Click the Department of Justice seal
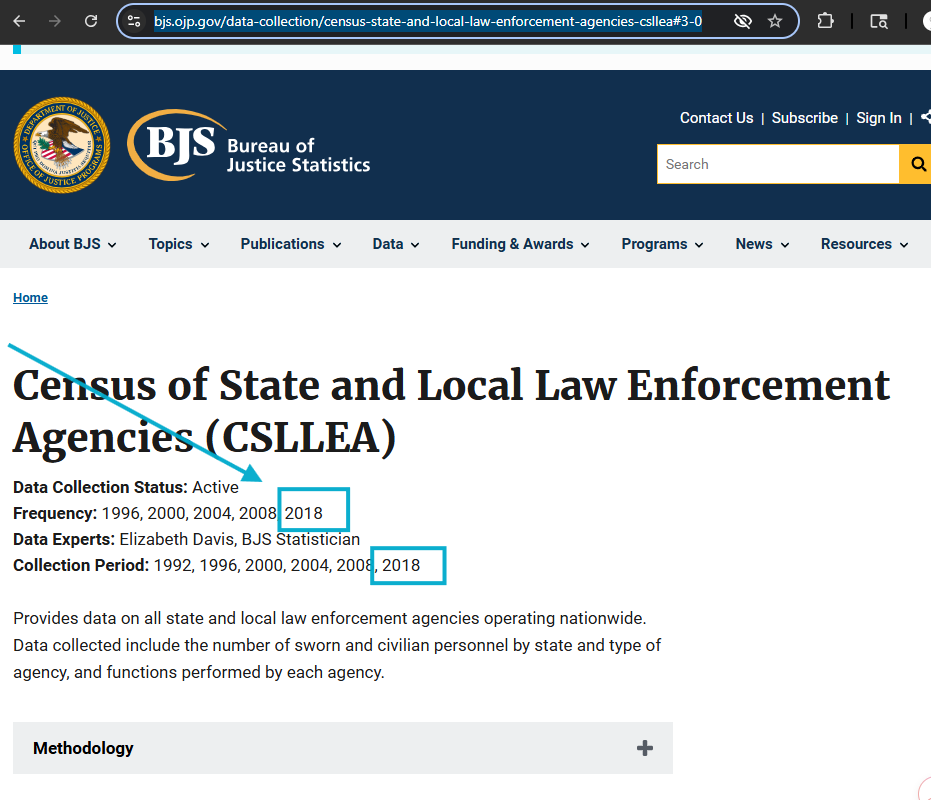This screenshot has width=931, height=800. click(x=62, y=146)
